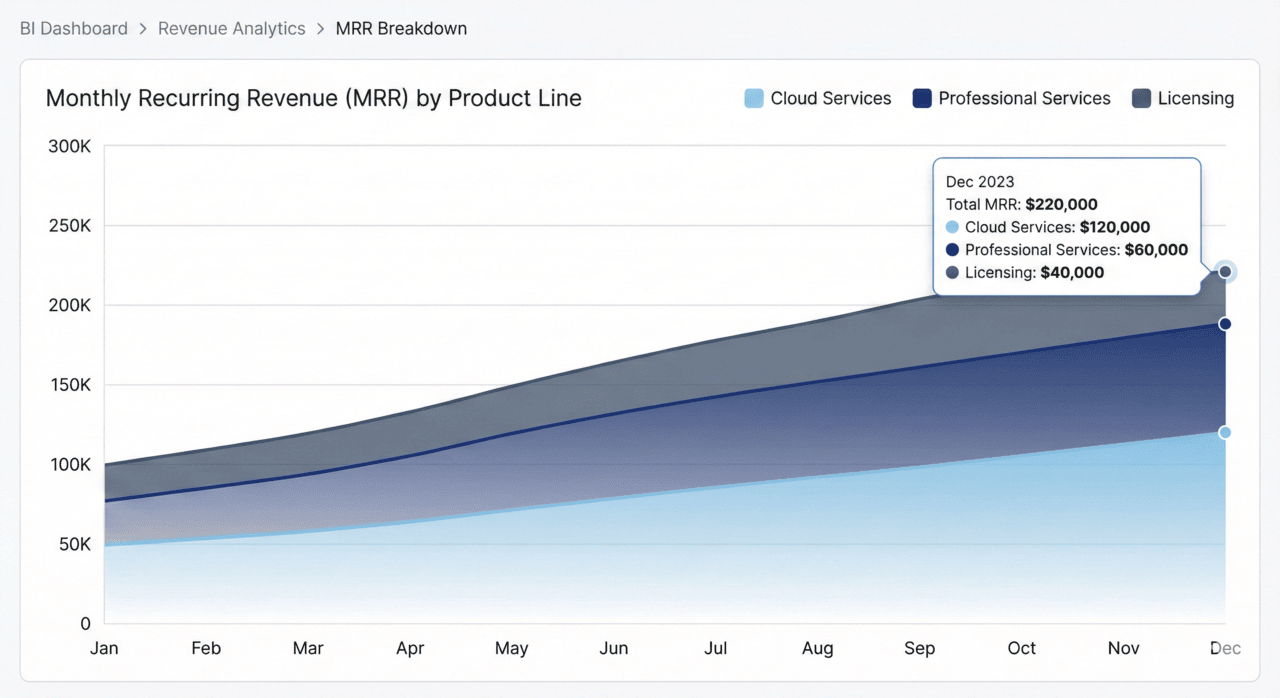Click the Cloud Services dot in the tooltip
The height and width of the screenshot is (698, 1280).
point(952,227)
